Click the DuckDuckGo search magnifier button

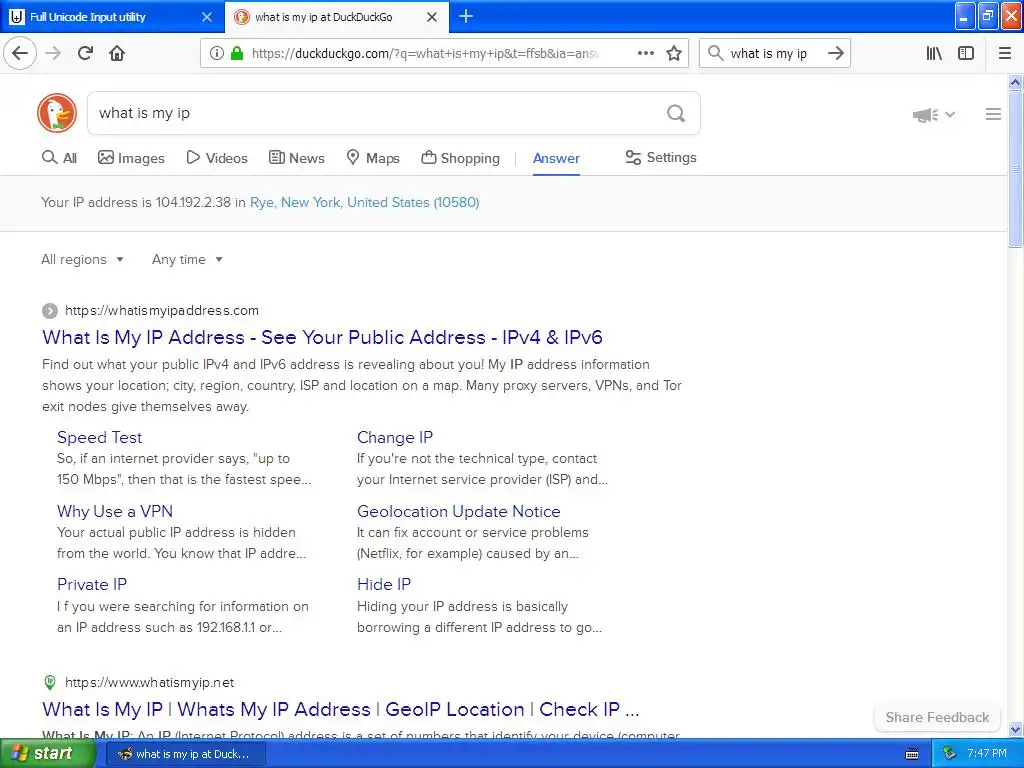point(676,114)
